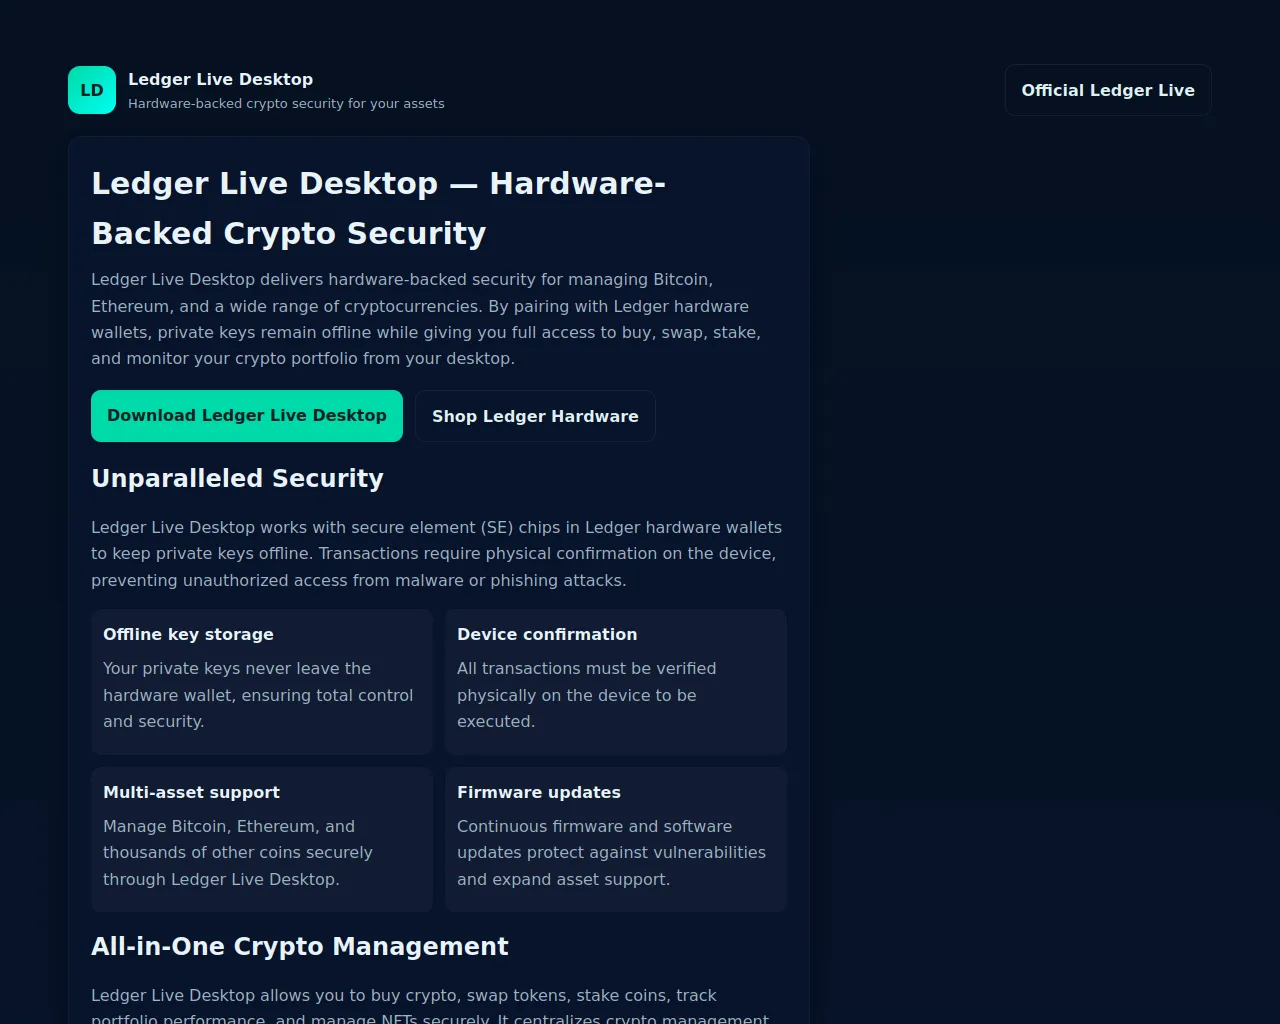
Task: Click paragraph starting 'Ledger Live Desktop works with secure'
Action: click(437, 554)
